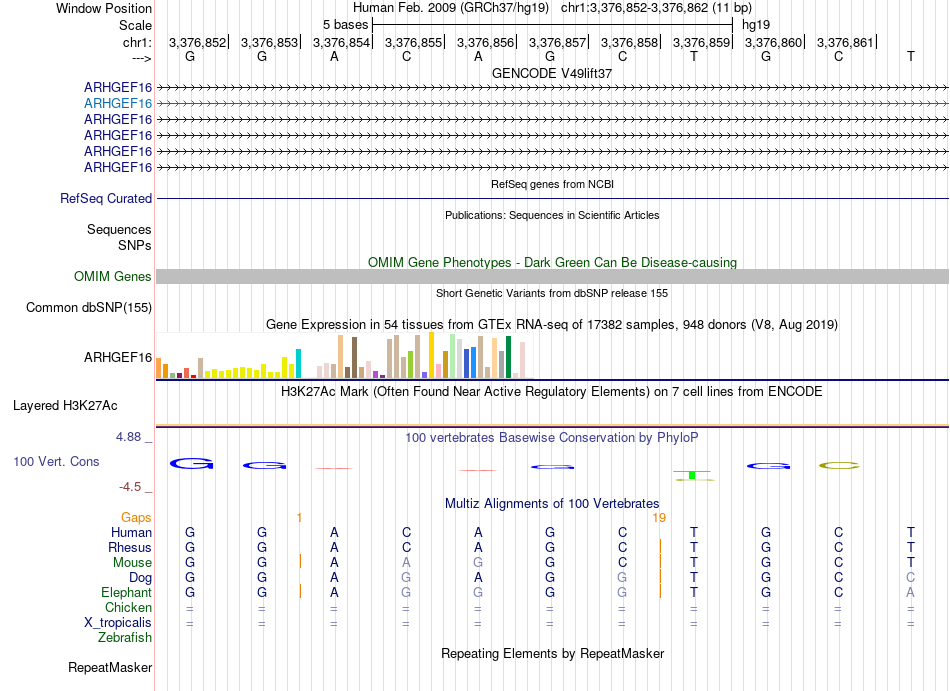This screenshot has height=691, width=950.
Task: Click the chr1:3,376,852-3,376,862 (11 bp) position text
Action: tap(656, 8)
